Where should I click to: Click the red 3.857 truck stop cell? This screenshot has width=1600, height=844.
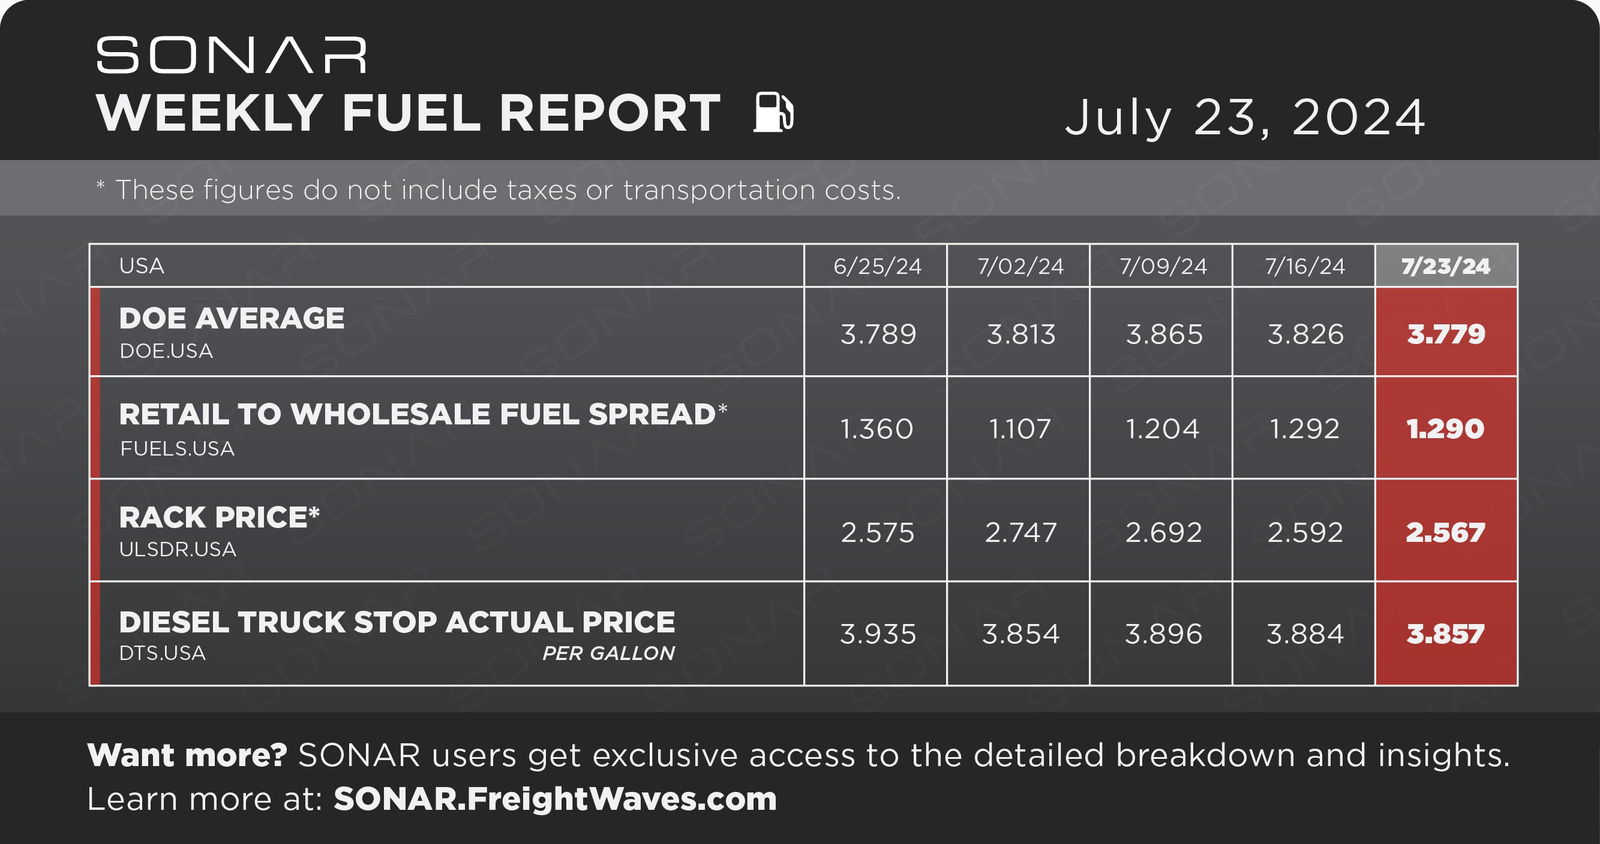(x=1446, y=634)
